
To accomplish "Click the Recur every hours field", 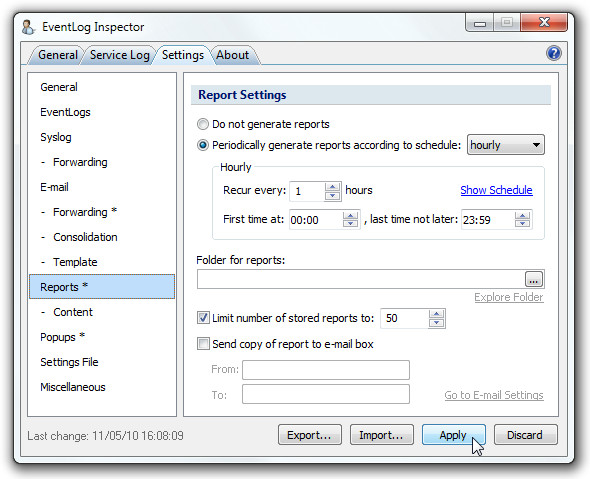I will [307, 191].
